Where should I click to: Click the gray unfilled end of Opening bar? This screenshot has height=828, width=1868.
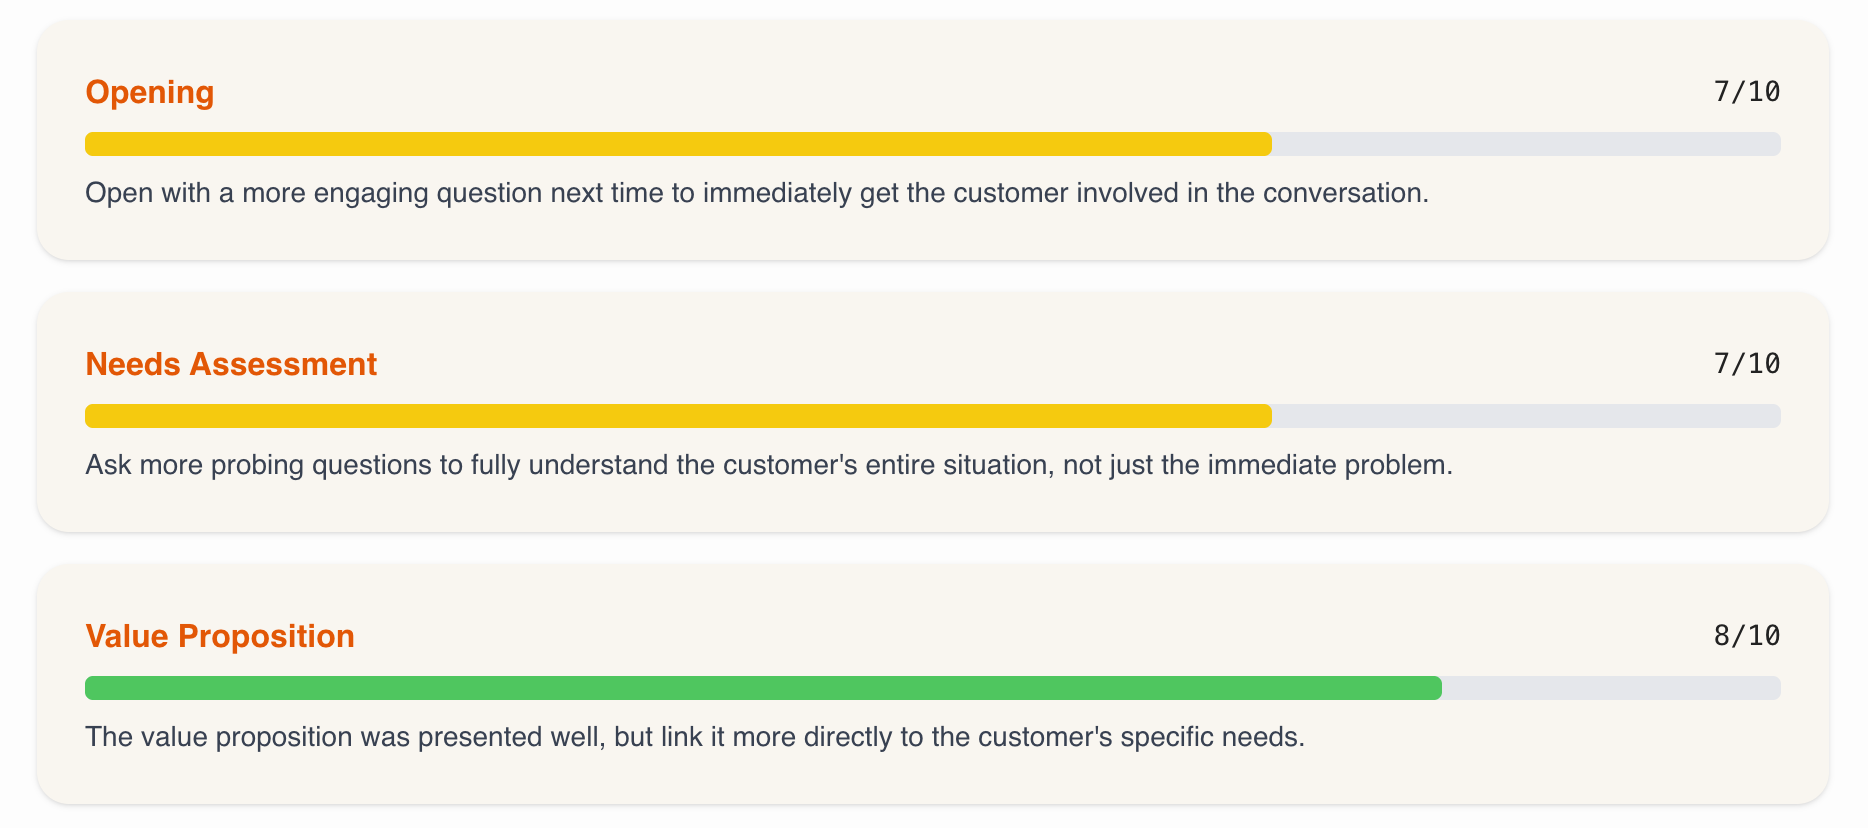1526,144
